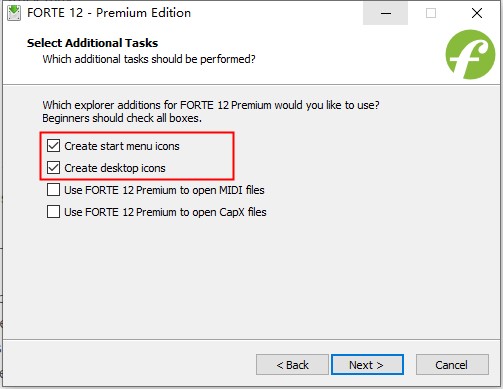Uncheck the Create start menu icons checkbox

pyautogui.click(x=53, y=146)
